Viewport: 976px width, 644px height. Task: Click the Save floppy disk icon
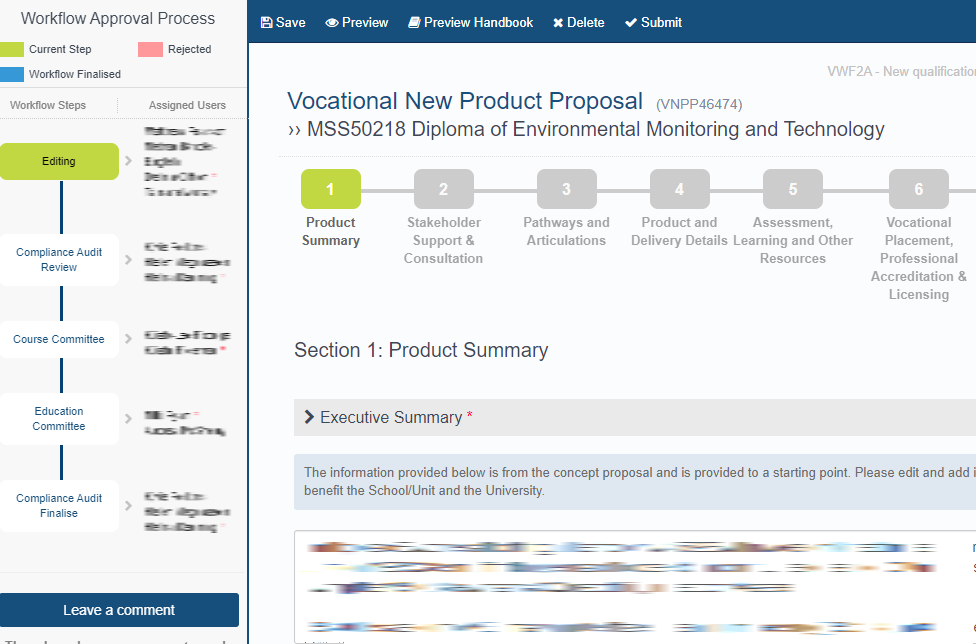point(266,23)
